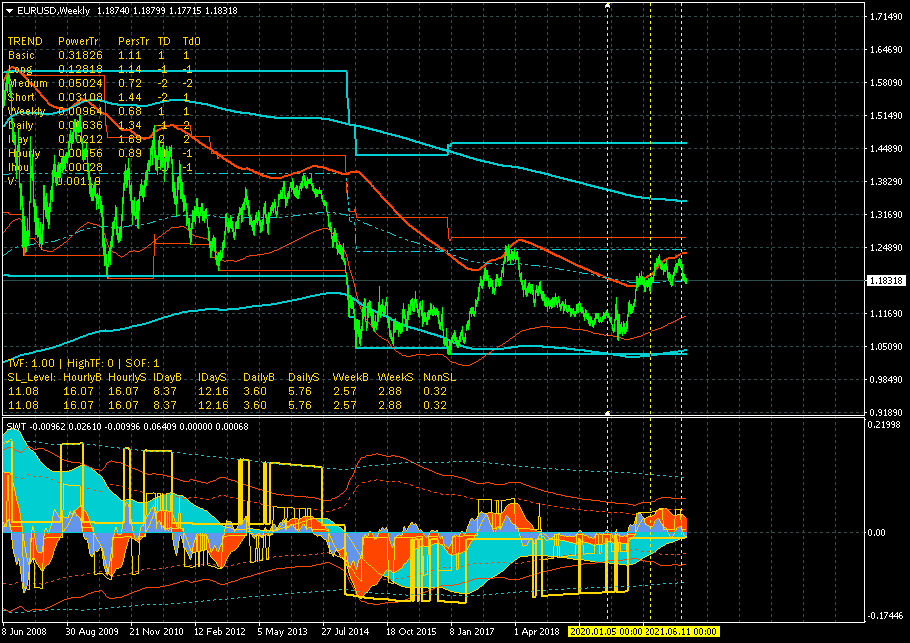Click the NonSL column header
Viewport: 910px width, 643px height.
click(439, 377)
